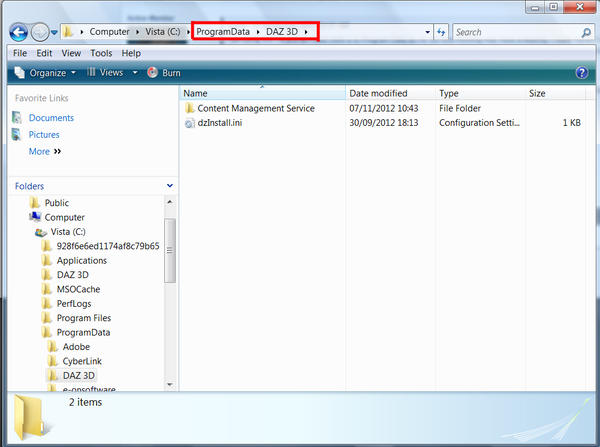Click the blue Help question mark icon
Image resolution: width=600 pixels, height=447 pixels.
(582, 73)
